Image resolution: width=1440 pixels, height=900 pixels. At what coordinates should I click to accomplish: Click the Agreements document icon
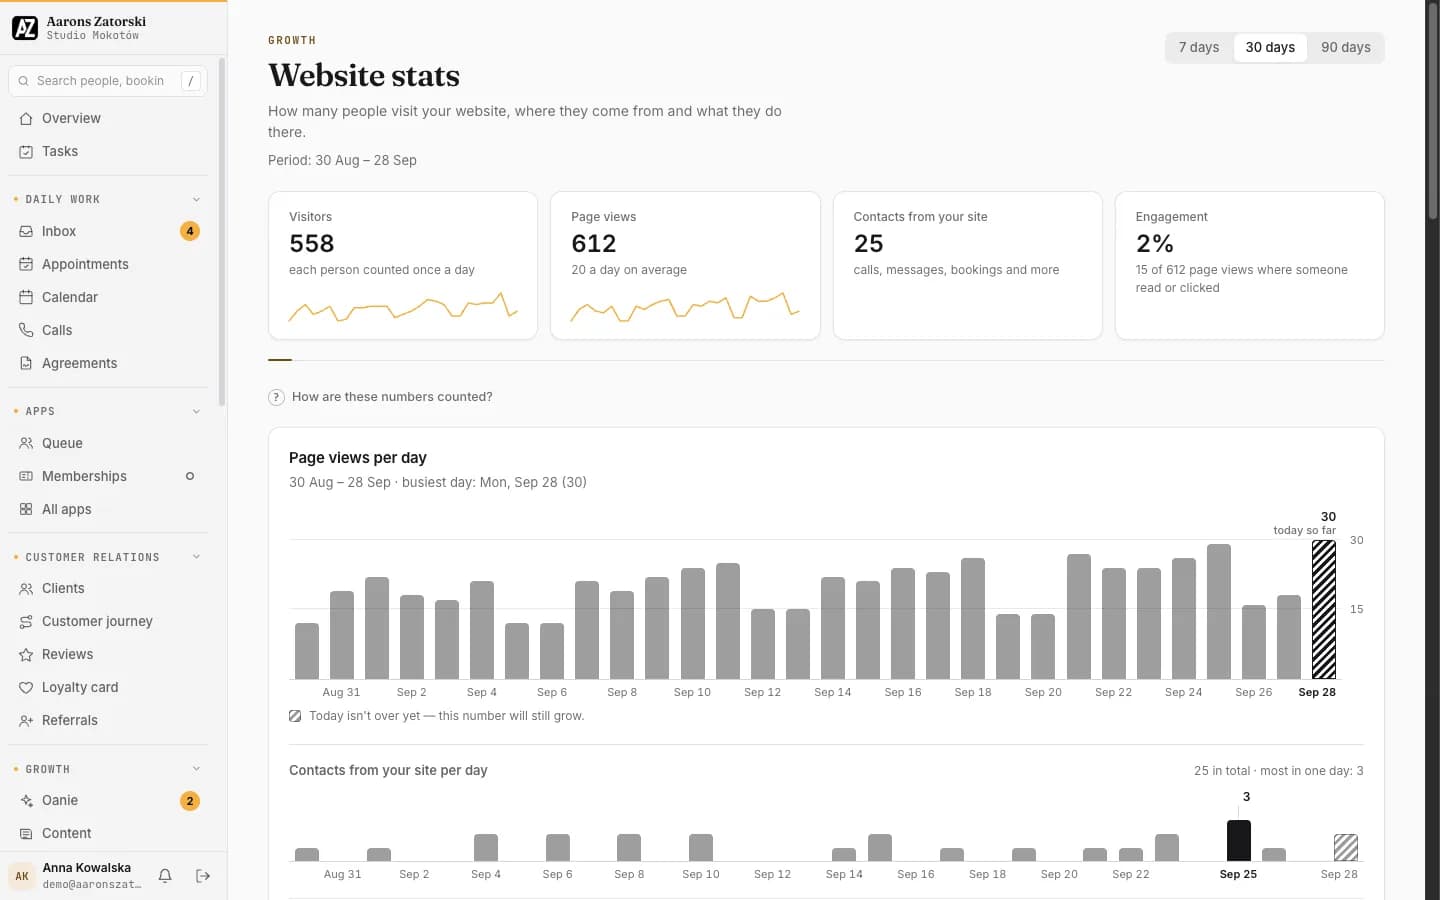click(26, 363)
